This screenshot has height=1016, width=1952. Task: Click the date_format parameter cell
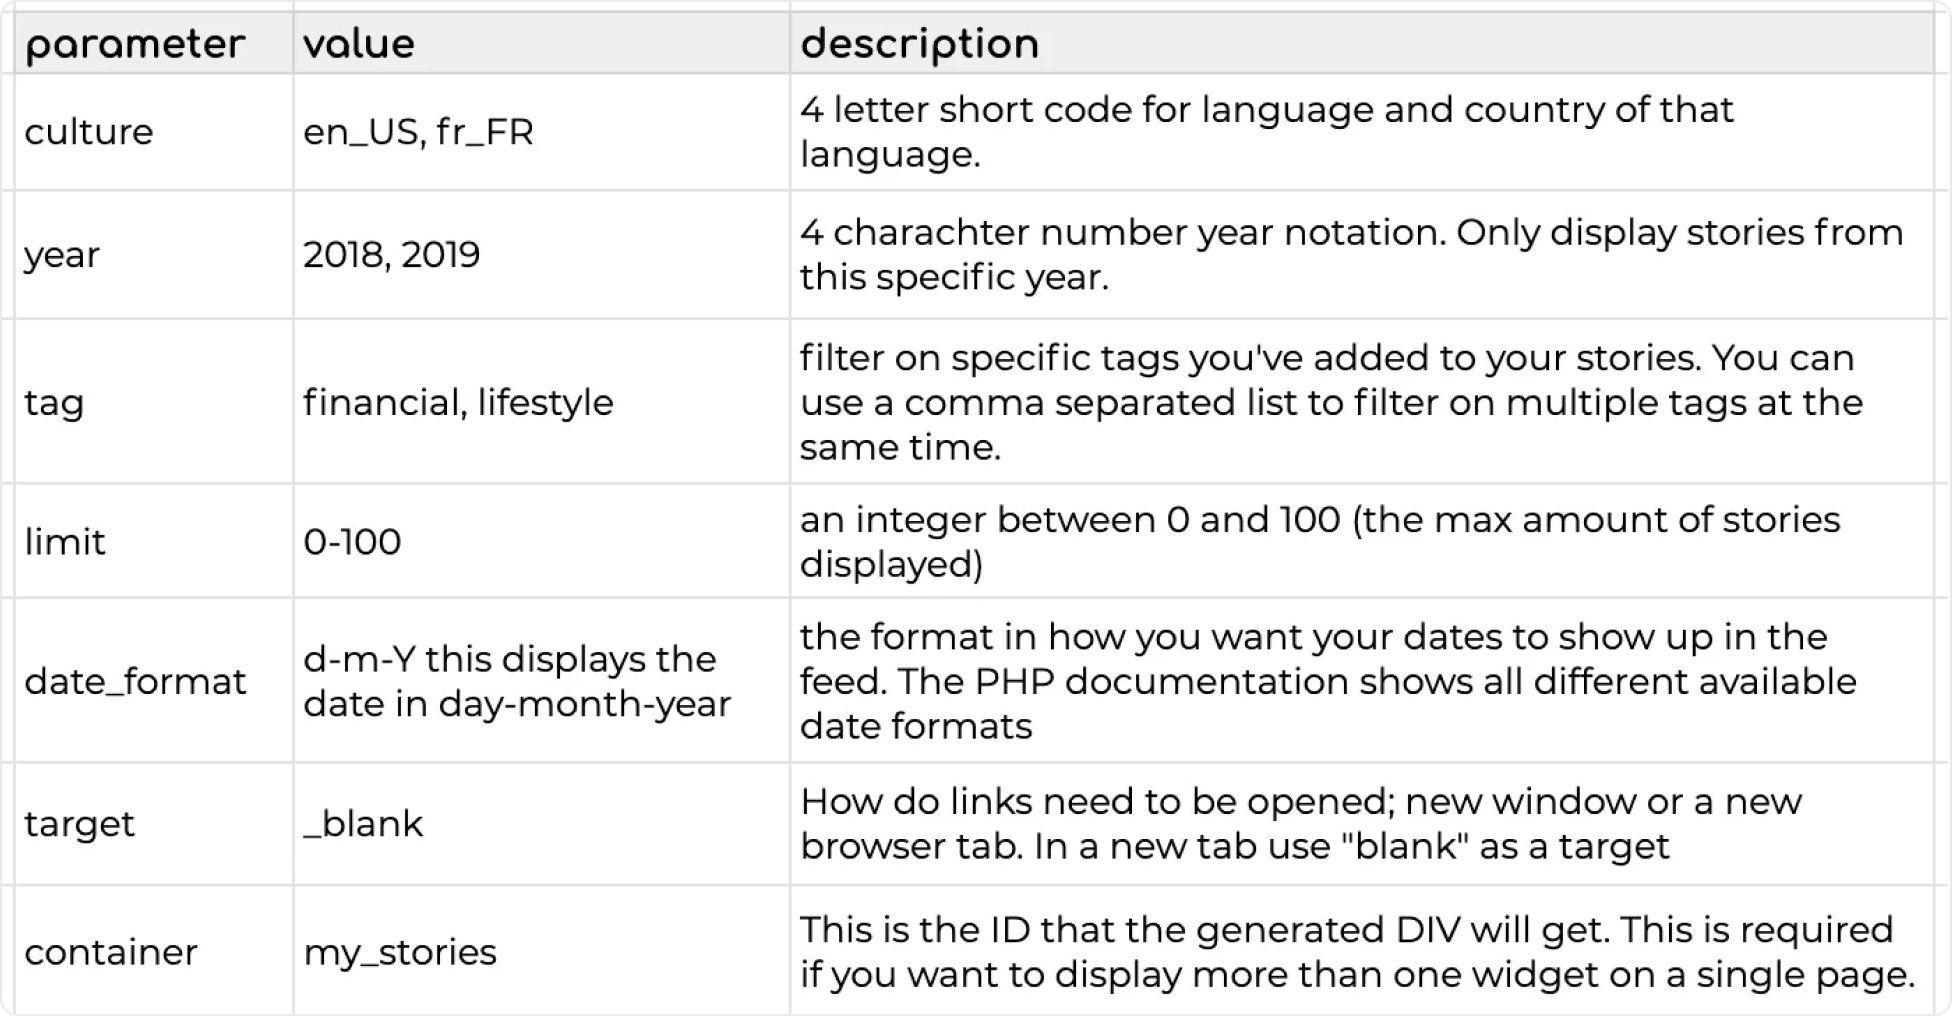click(153, 681)
